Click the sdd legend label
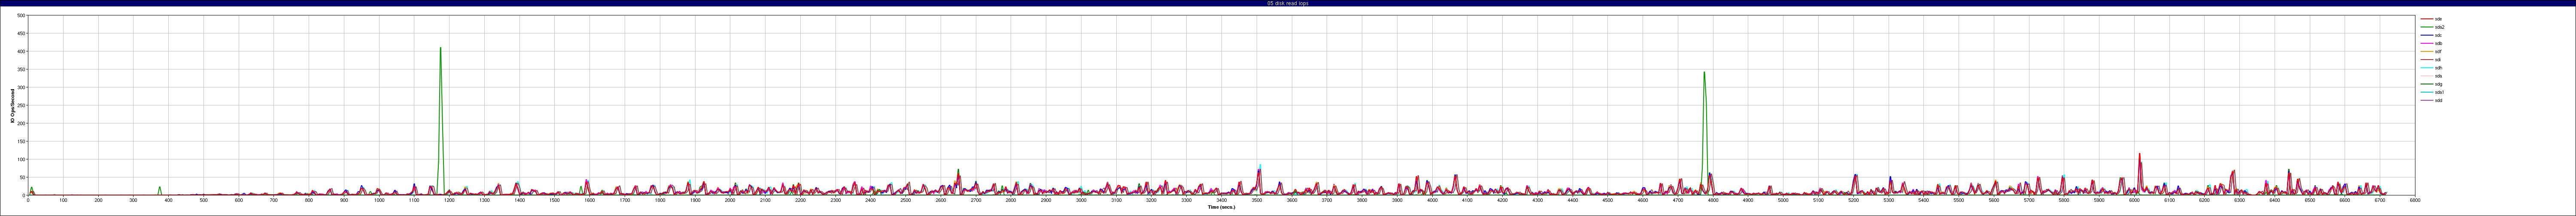The height and width of the screenshot is (216, 2576). tap(2438, 100)
